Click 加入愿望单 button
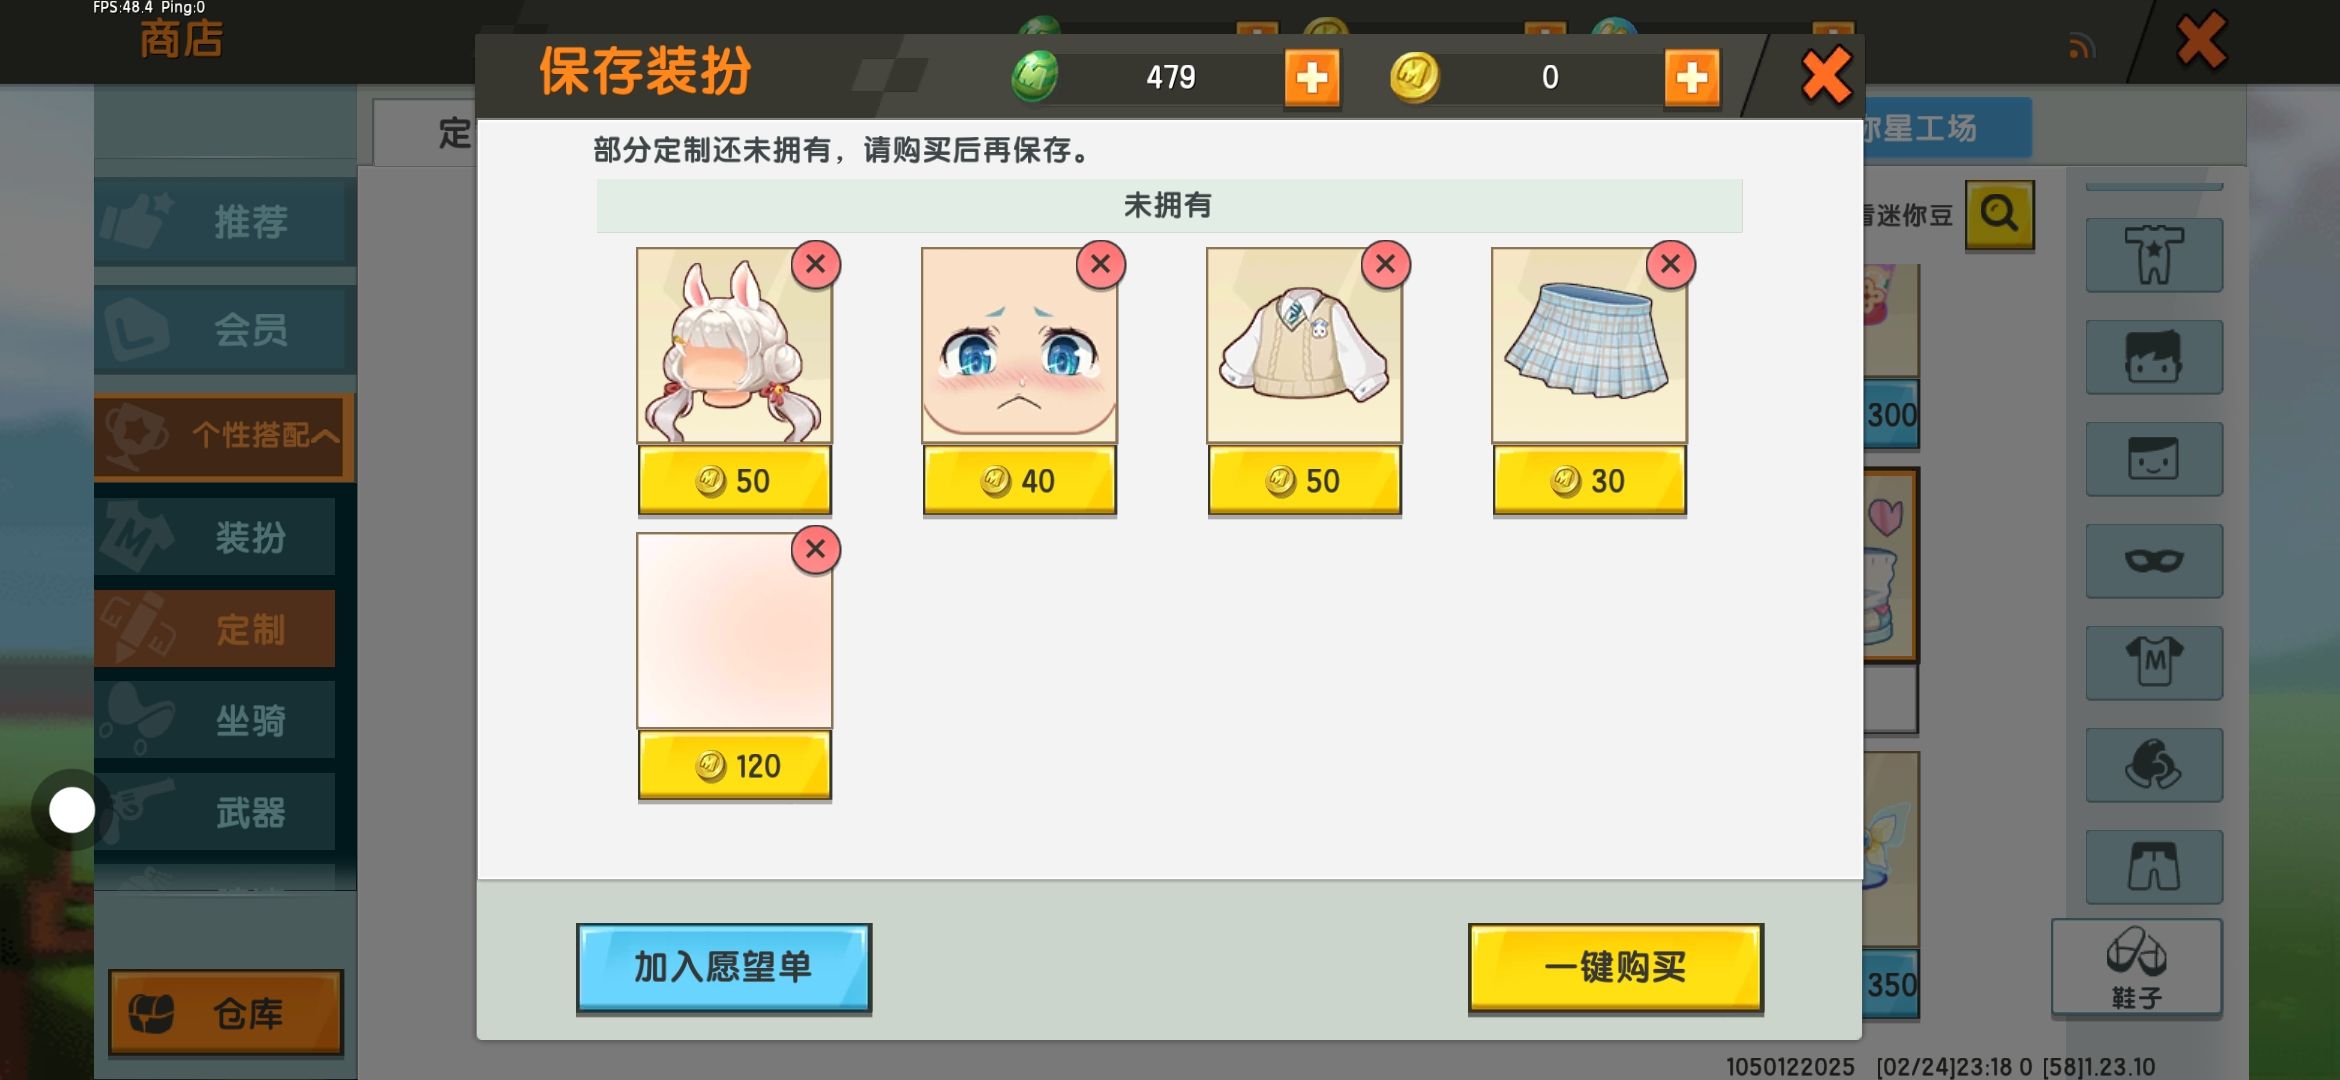Image resolution: width=2340 pixels, height=1080 pixels. pyautogui.click(x=723, y=967)
